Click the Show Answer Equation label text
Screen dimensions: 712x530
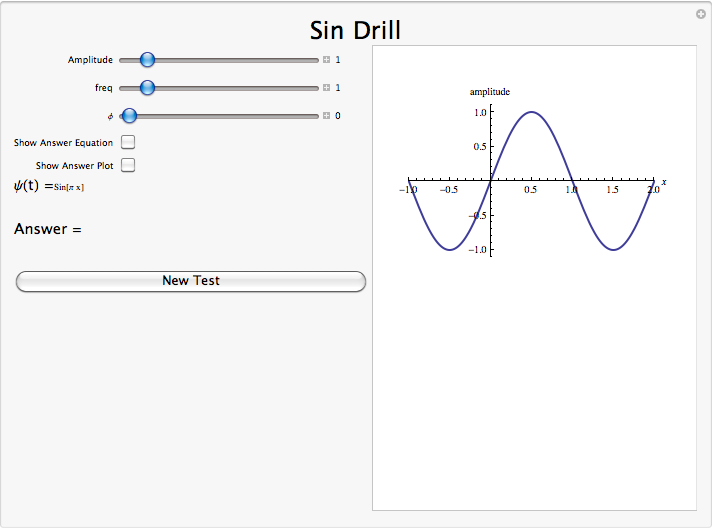63,143
